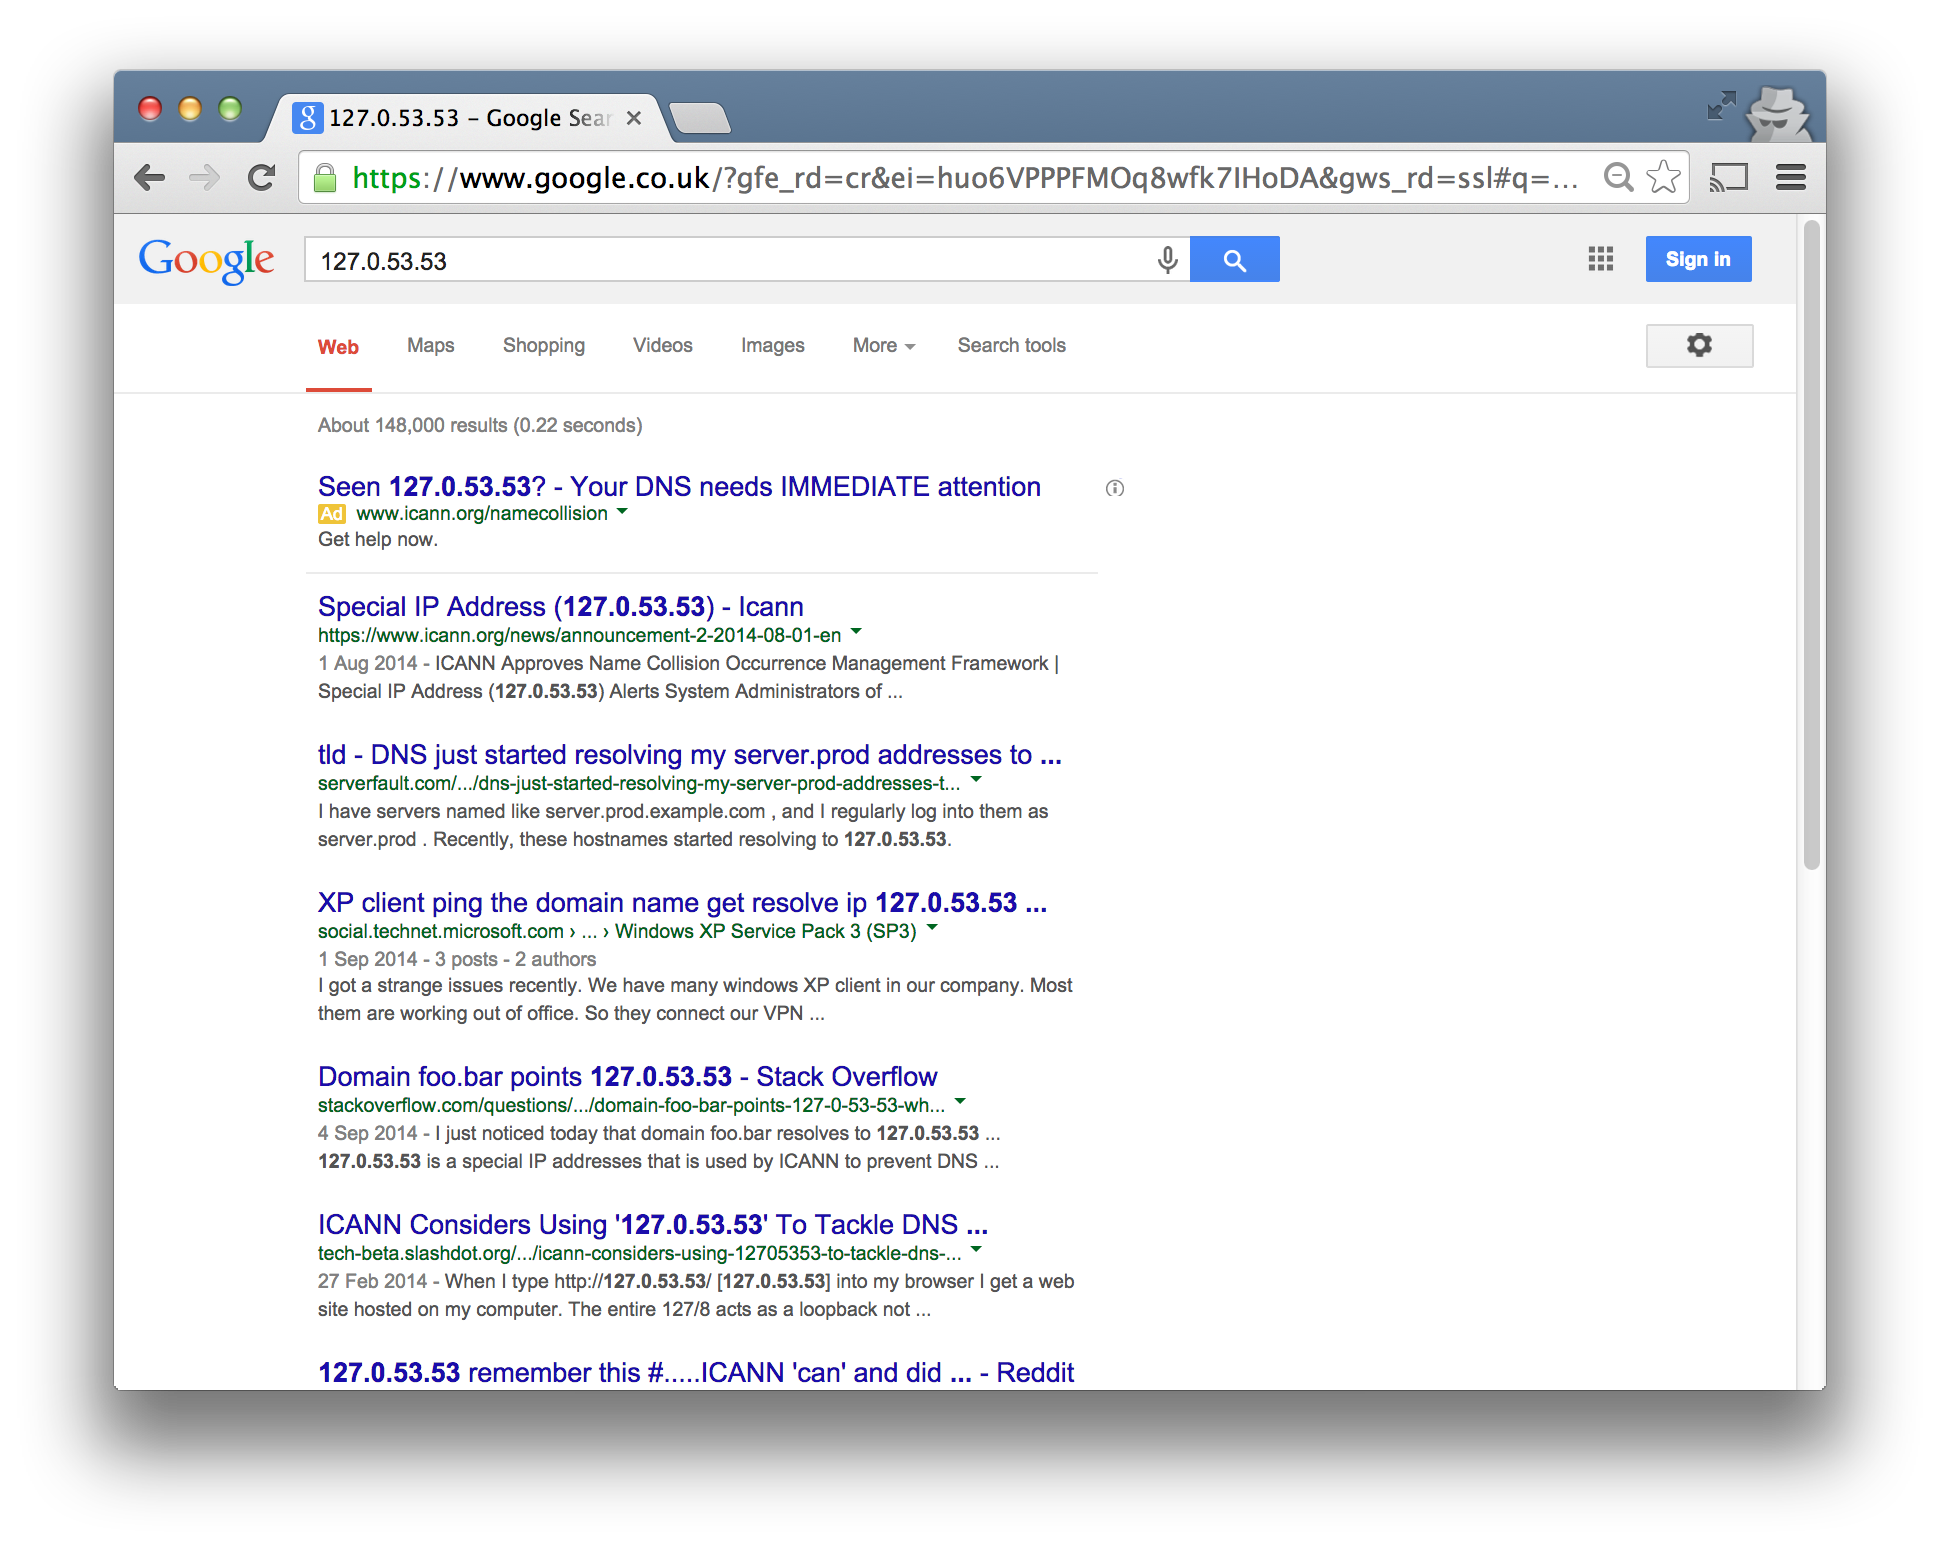Screen dimensions: 1940x1548
Task: Click the microphone voice search icon
Action: pos(1167,260)
